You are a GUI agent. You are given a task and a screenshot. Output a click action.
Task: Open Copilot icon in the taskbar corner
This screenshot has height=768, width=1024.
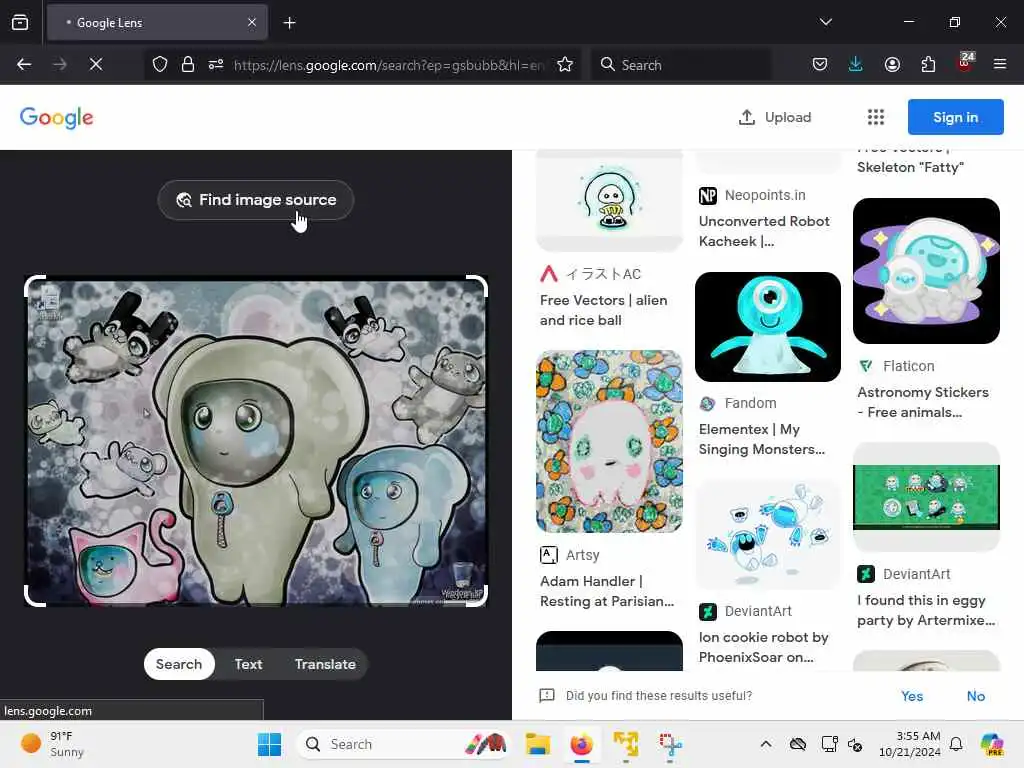991,744
